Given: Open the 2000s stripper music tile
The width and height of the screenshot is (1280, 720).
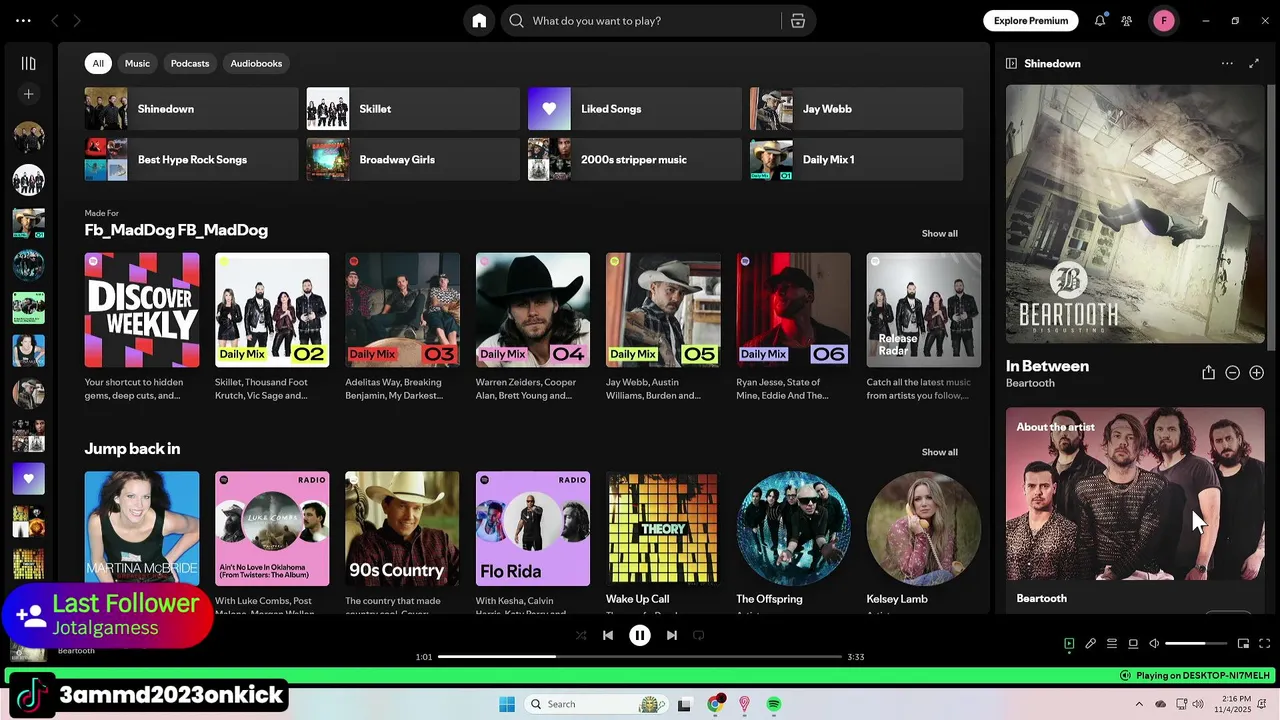Looking at the screenshot, I should pos(635,159).
